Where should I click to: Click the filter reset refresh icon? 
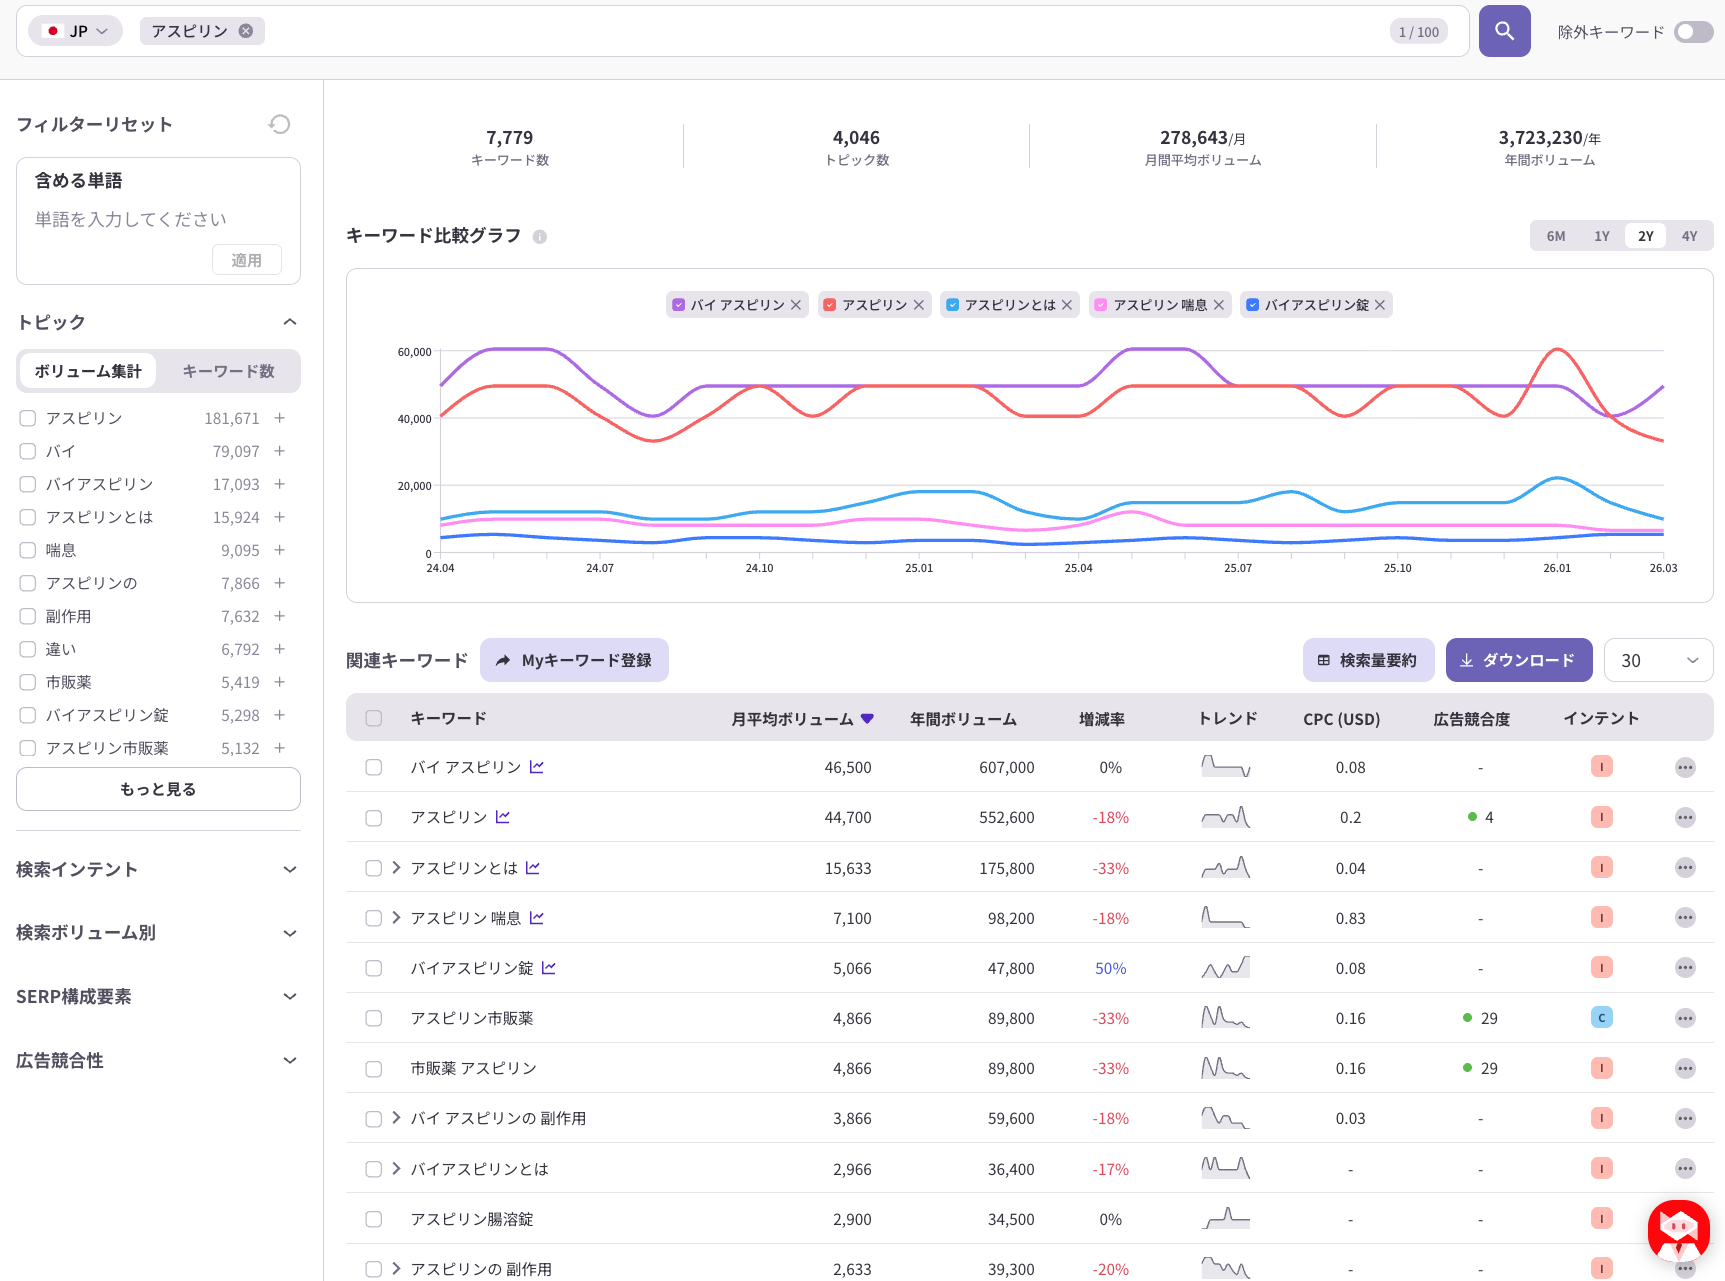point(280,124)
